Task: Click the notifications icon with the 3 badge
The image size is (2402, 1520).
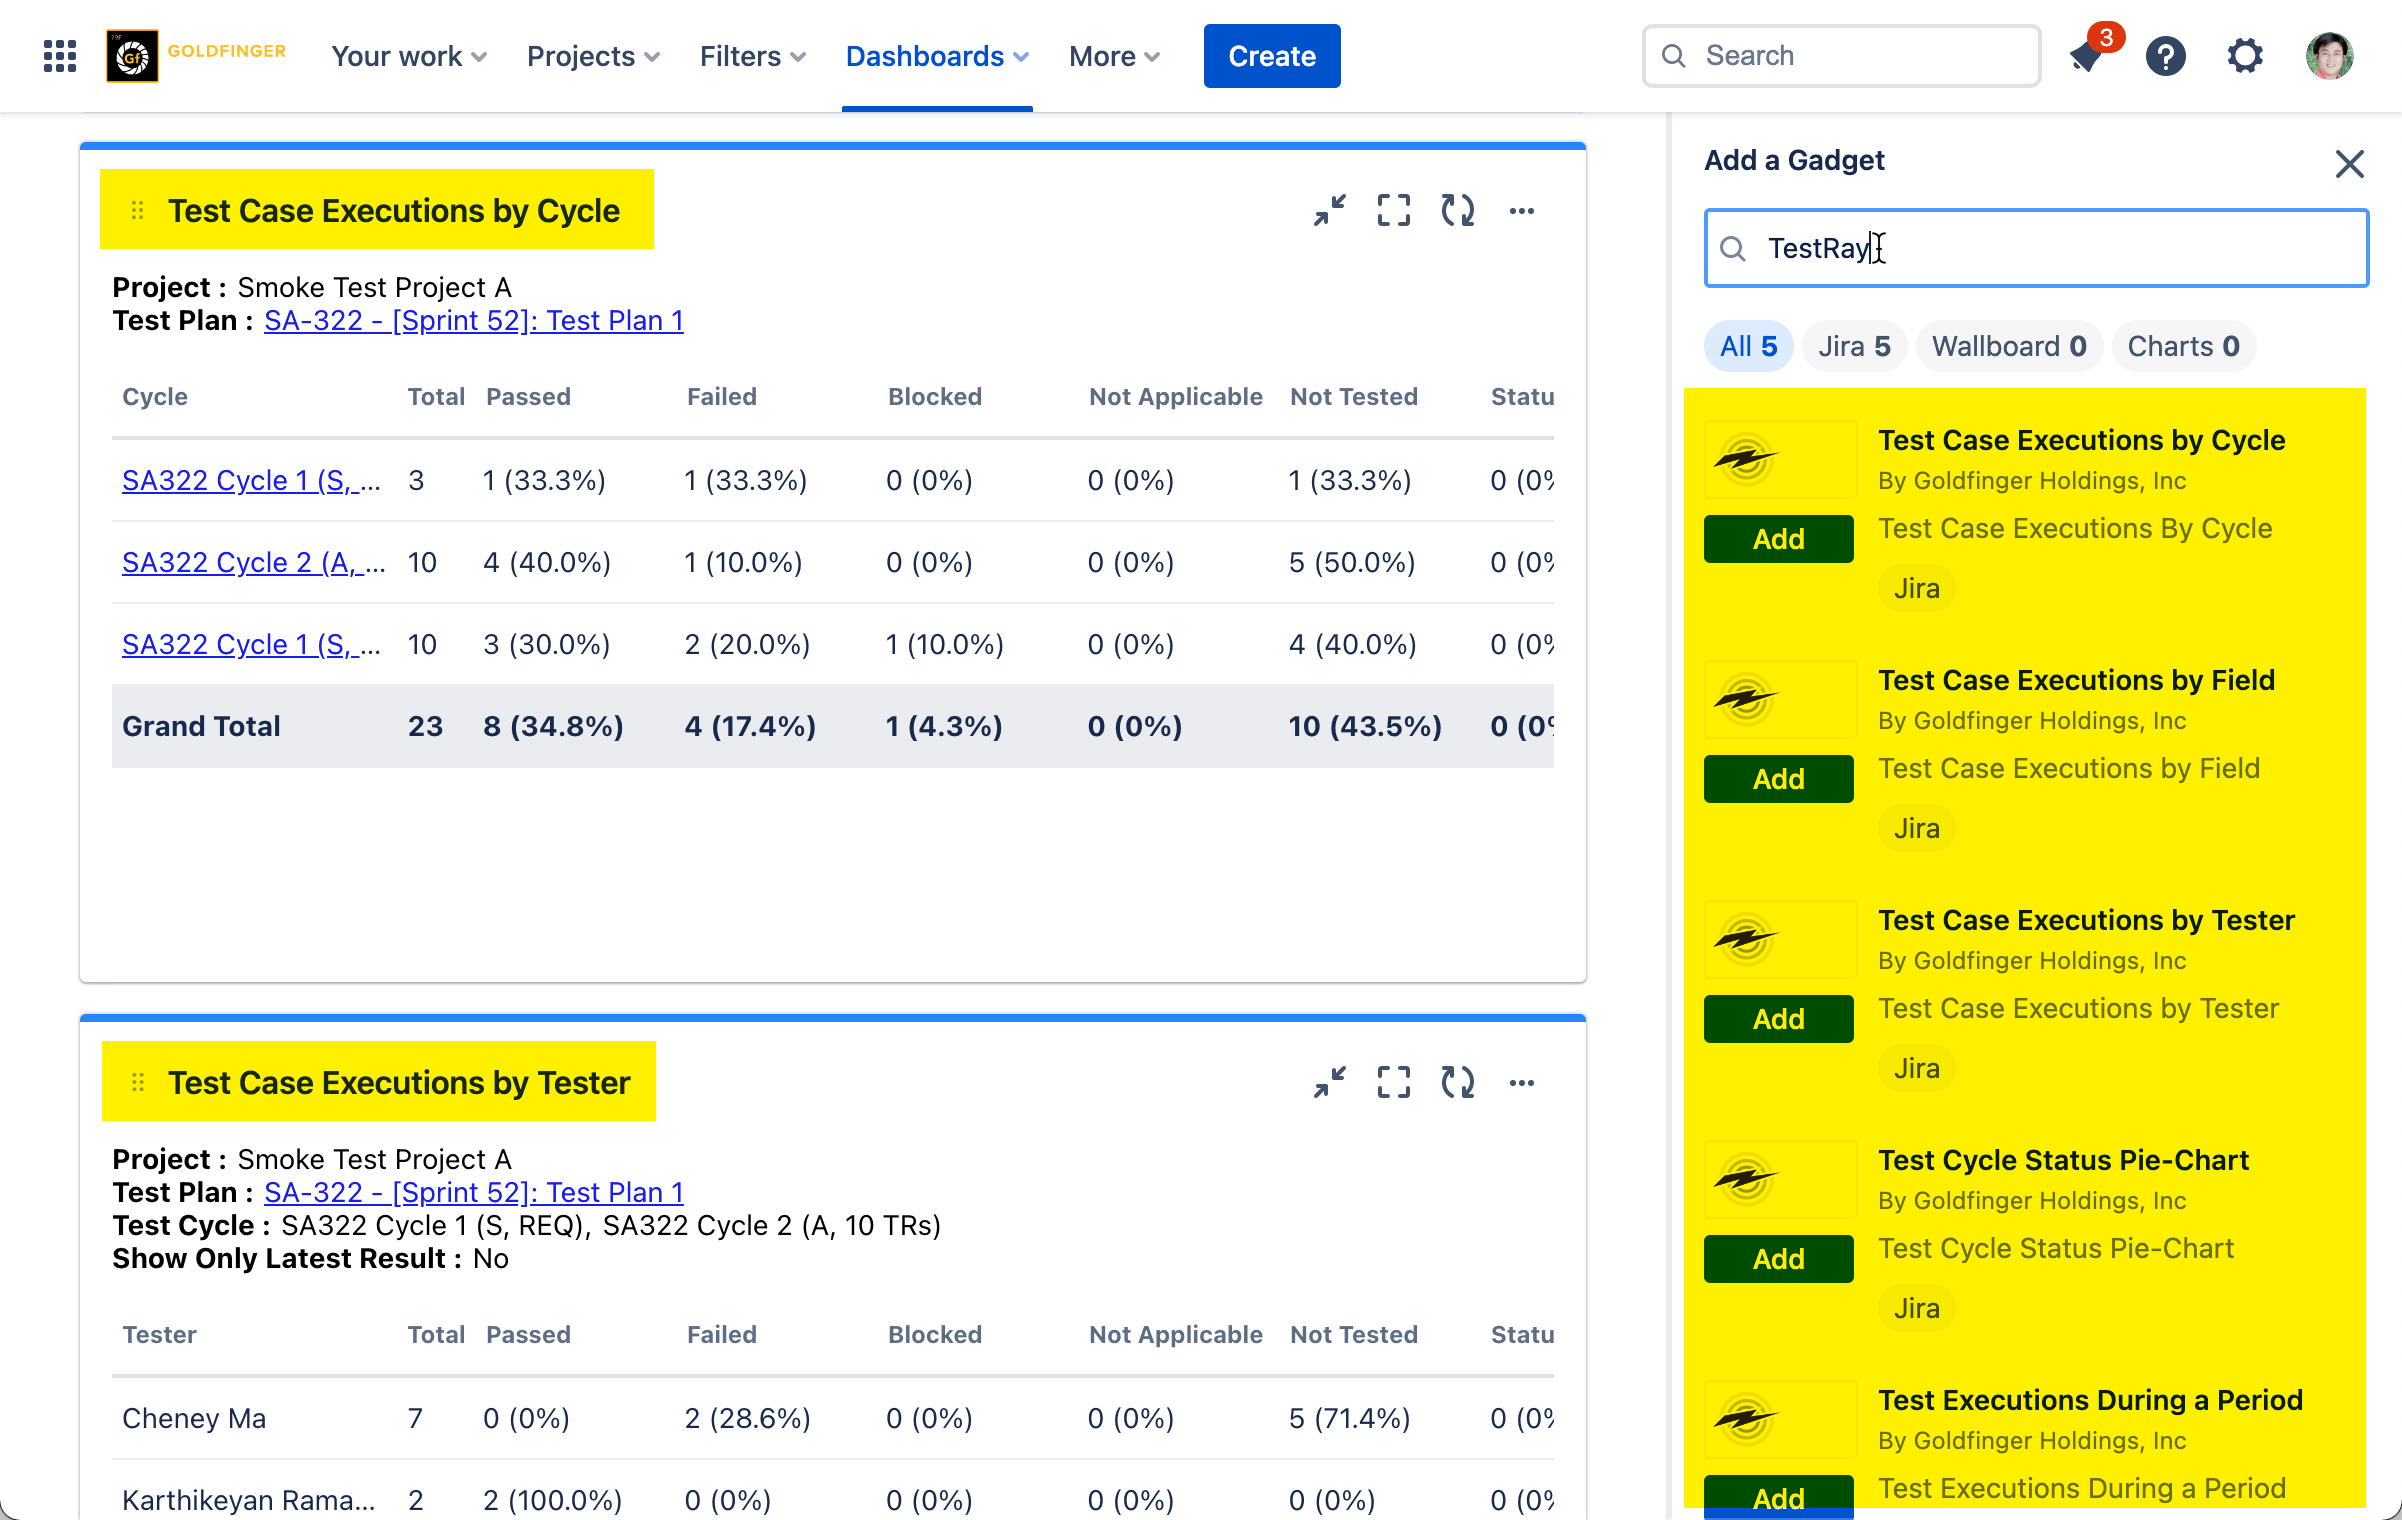Action: pyautogui.click(x=2087, y=56)
